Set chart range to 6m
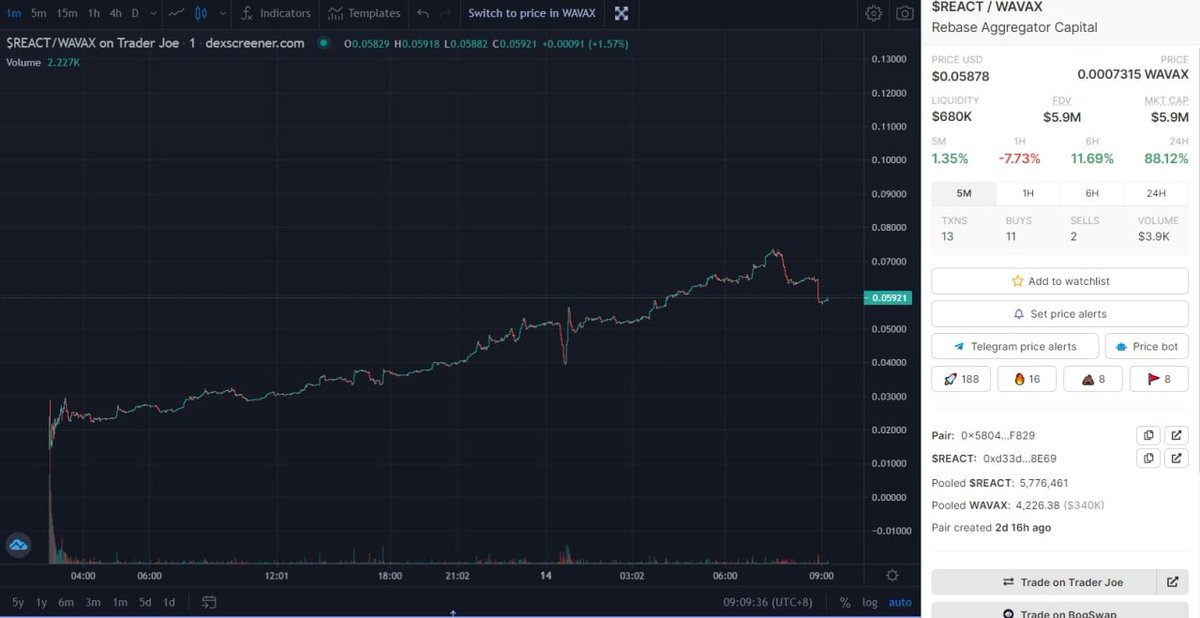This screenshot has width=1200, height=618. pos(66,602)
